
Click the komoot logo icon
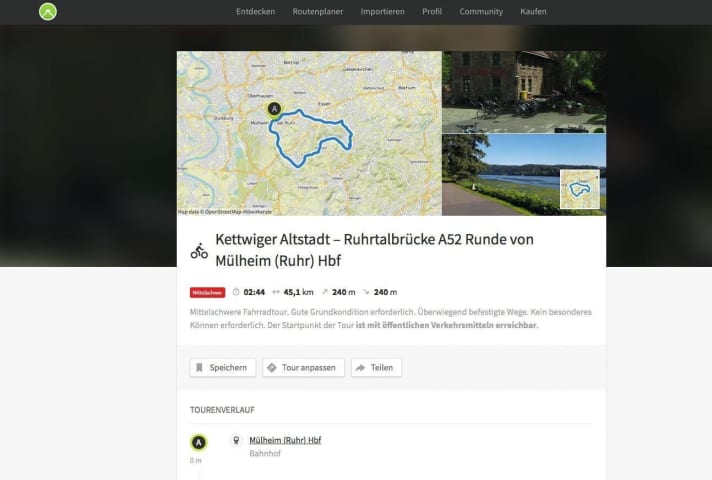coord(47,12)
